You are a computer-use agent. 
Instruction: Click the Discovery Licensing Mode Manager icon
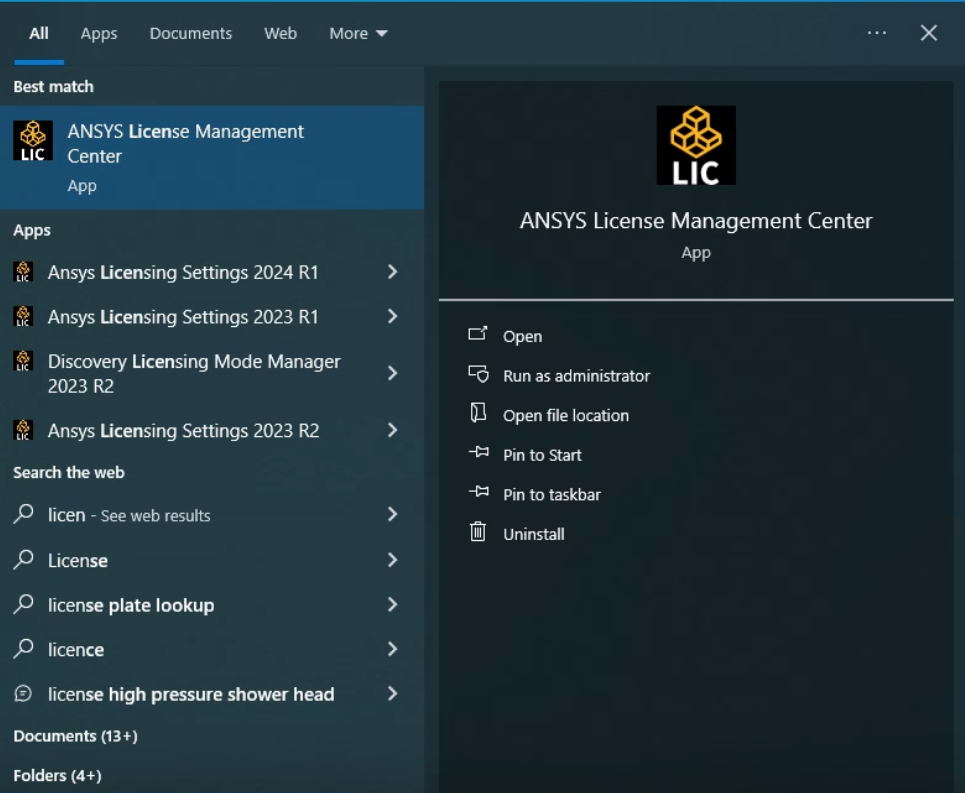[x=23, y=361]
